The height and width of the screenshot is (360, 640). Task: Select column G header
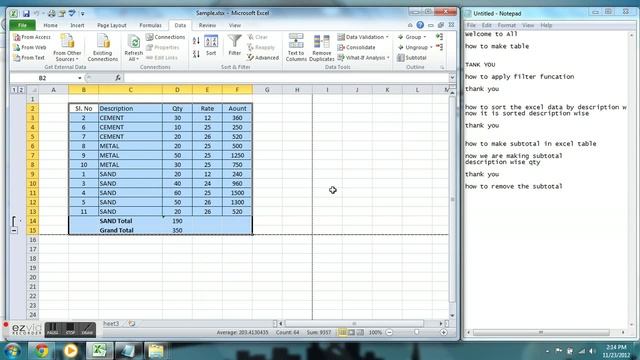[x=267, y=90]
